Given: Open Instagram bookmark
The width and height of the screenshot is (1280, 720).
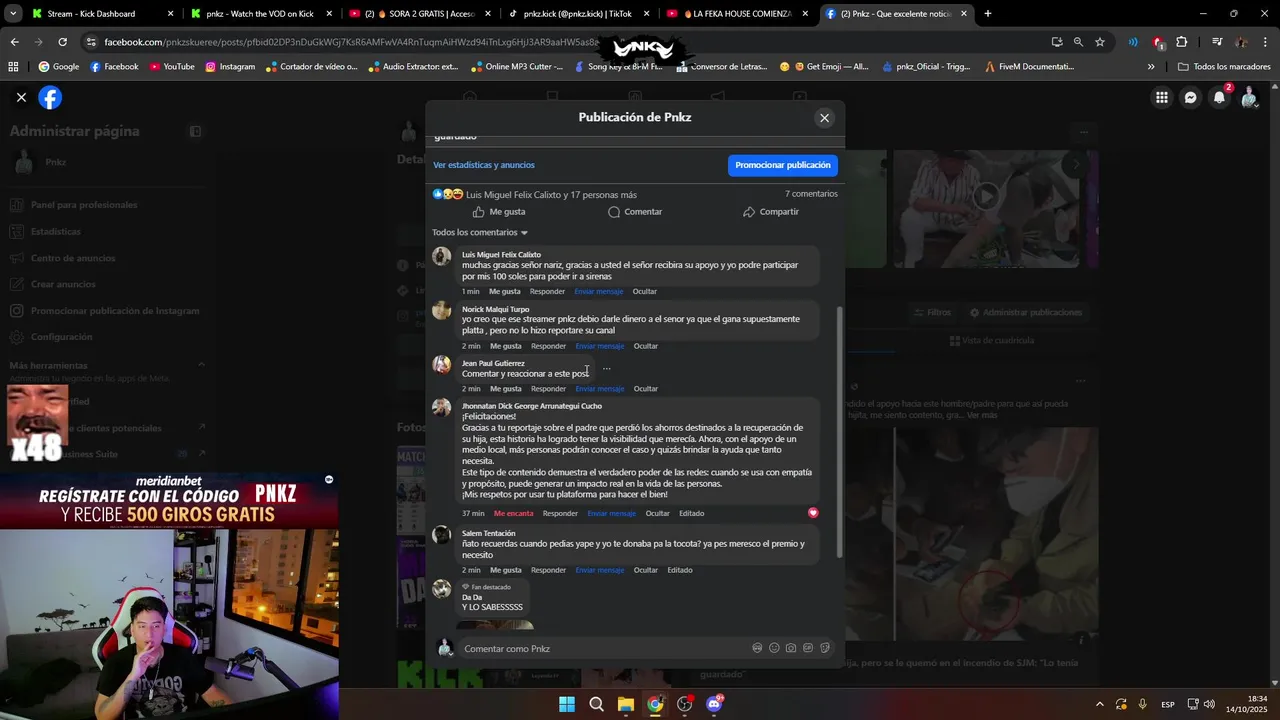Looking at the screenshot, I should pos(230,67).
